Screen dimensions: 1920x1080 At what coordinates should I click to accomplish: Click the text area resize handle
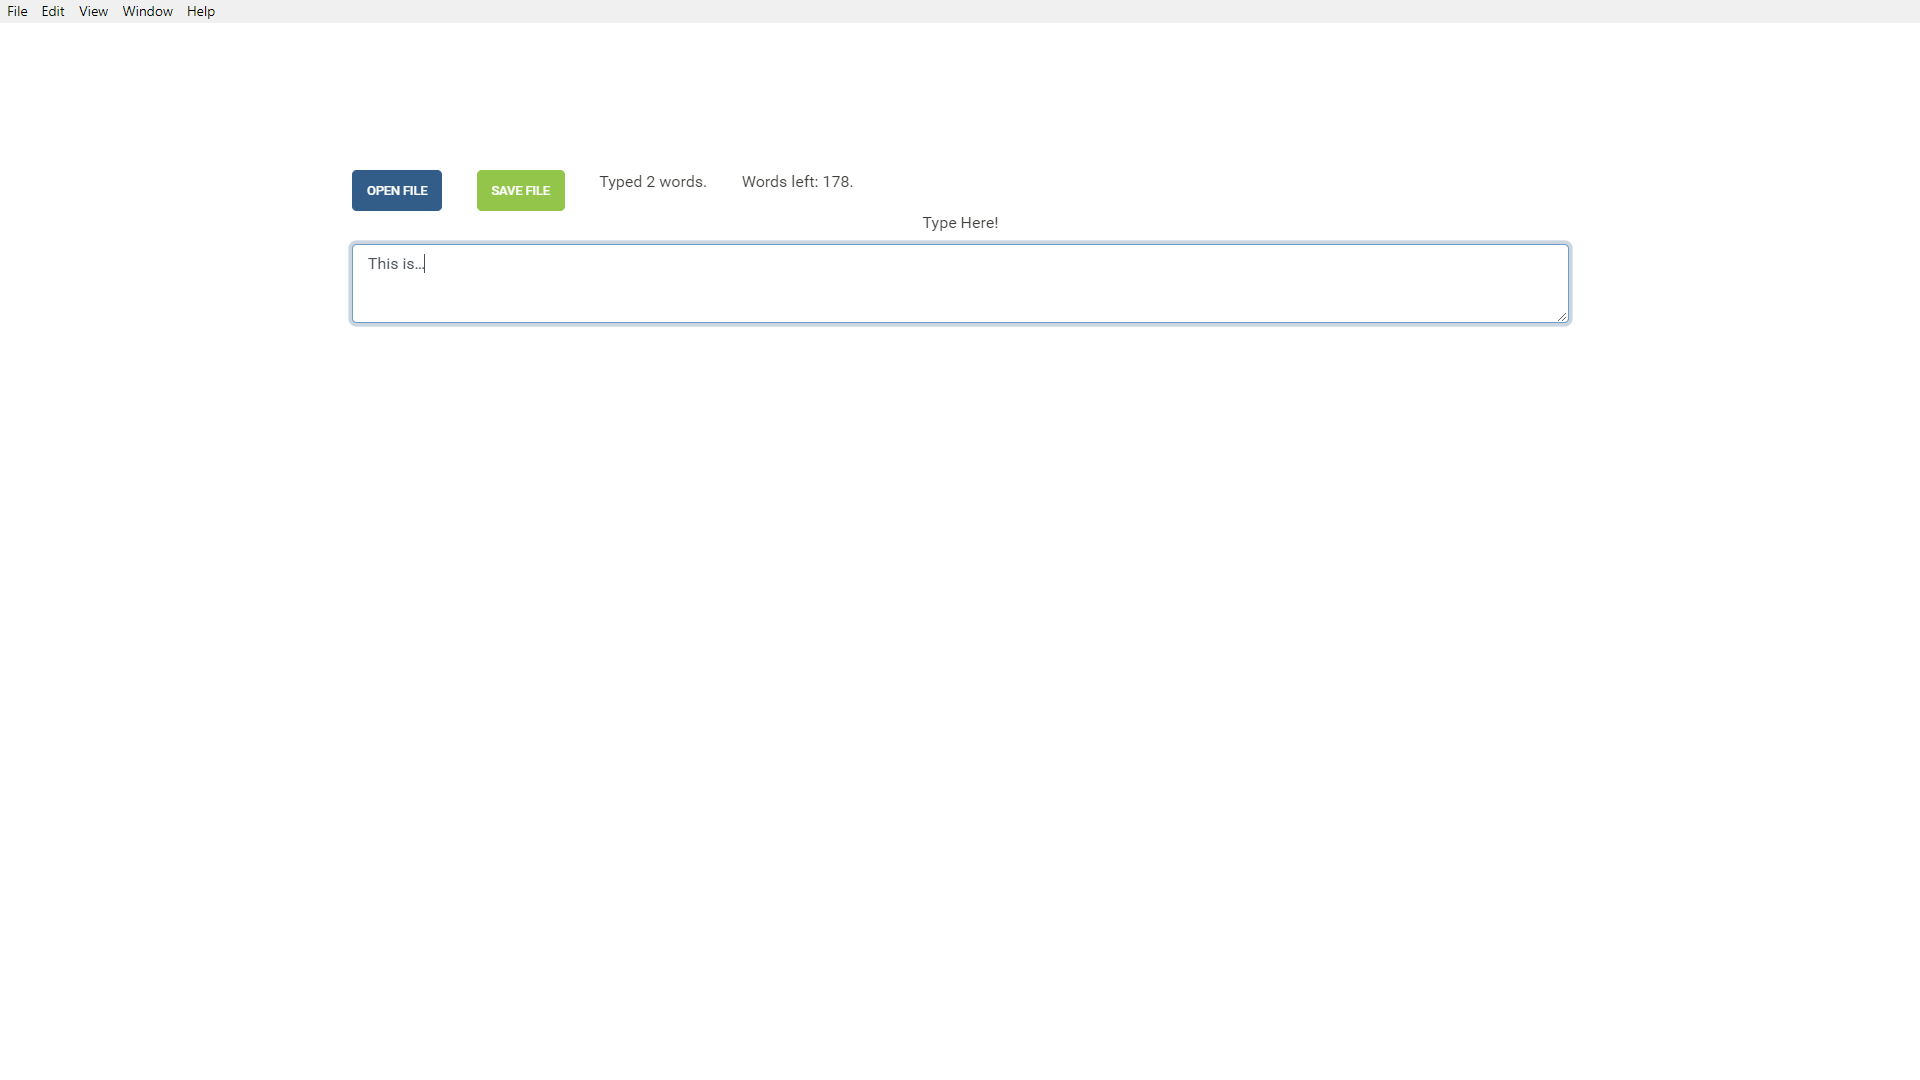1561,316
